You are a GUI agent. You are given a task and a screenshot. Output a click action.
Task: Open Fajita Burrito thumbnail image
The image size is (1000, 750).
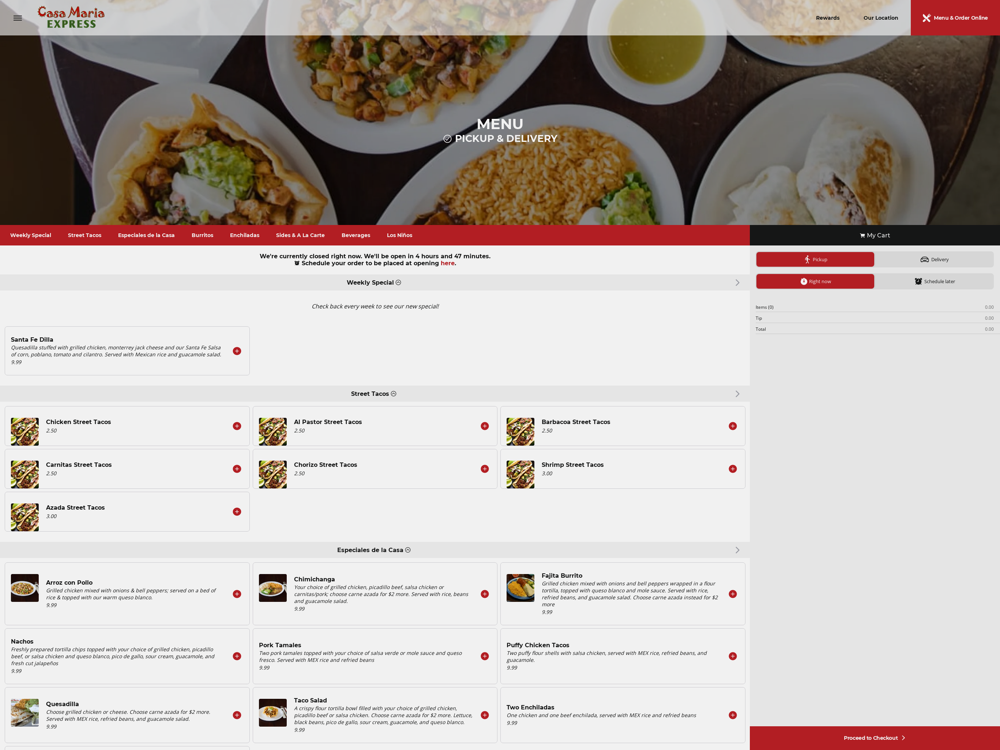[x=520, y=588]
